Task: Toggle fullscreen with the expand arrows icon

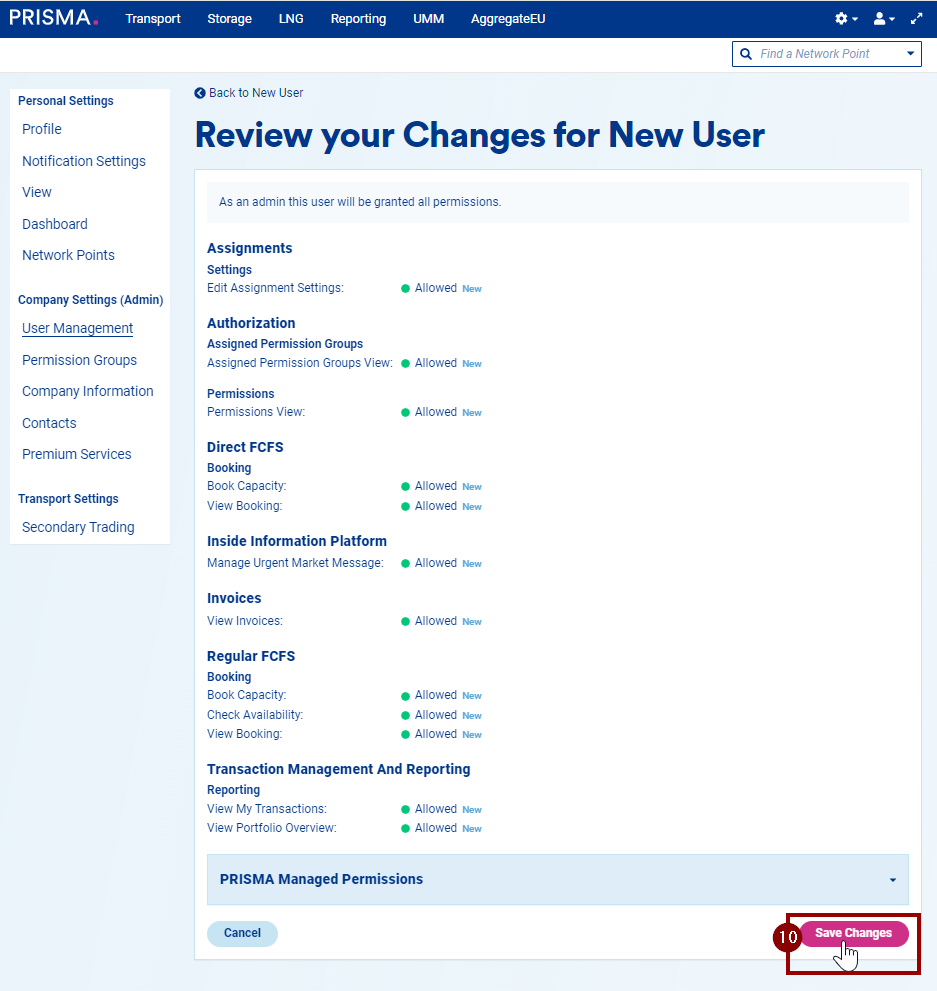Action: 916,19
